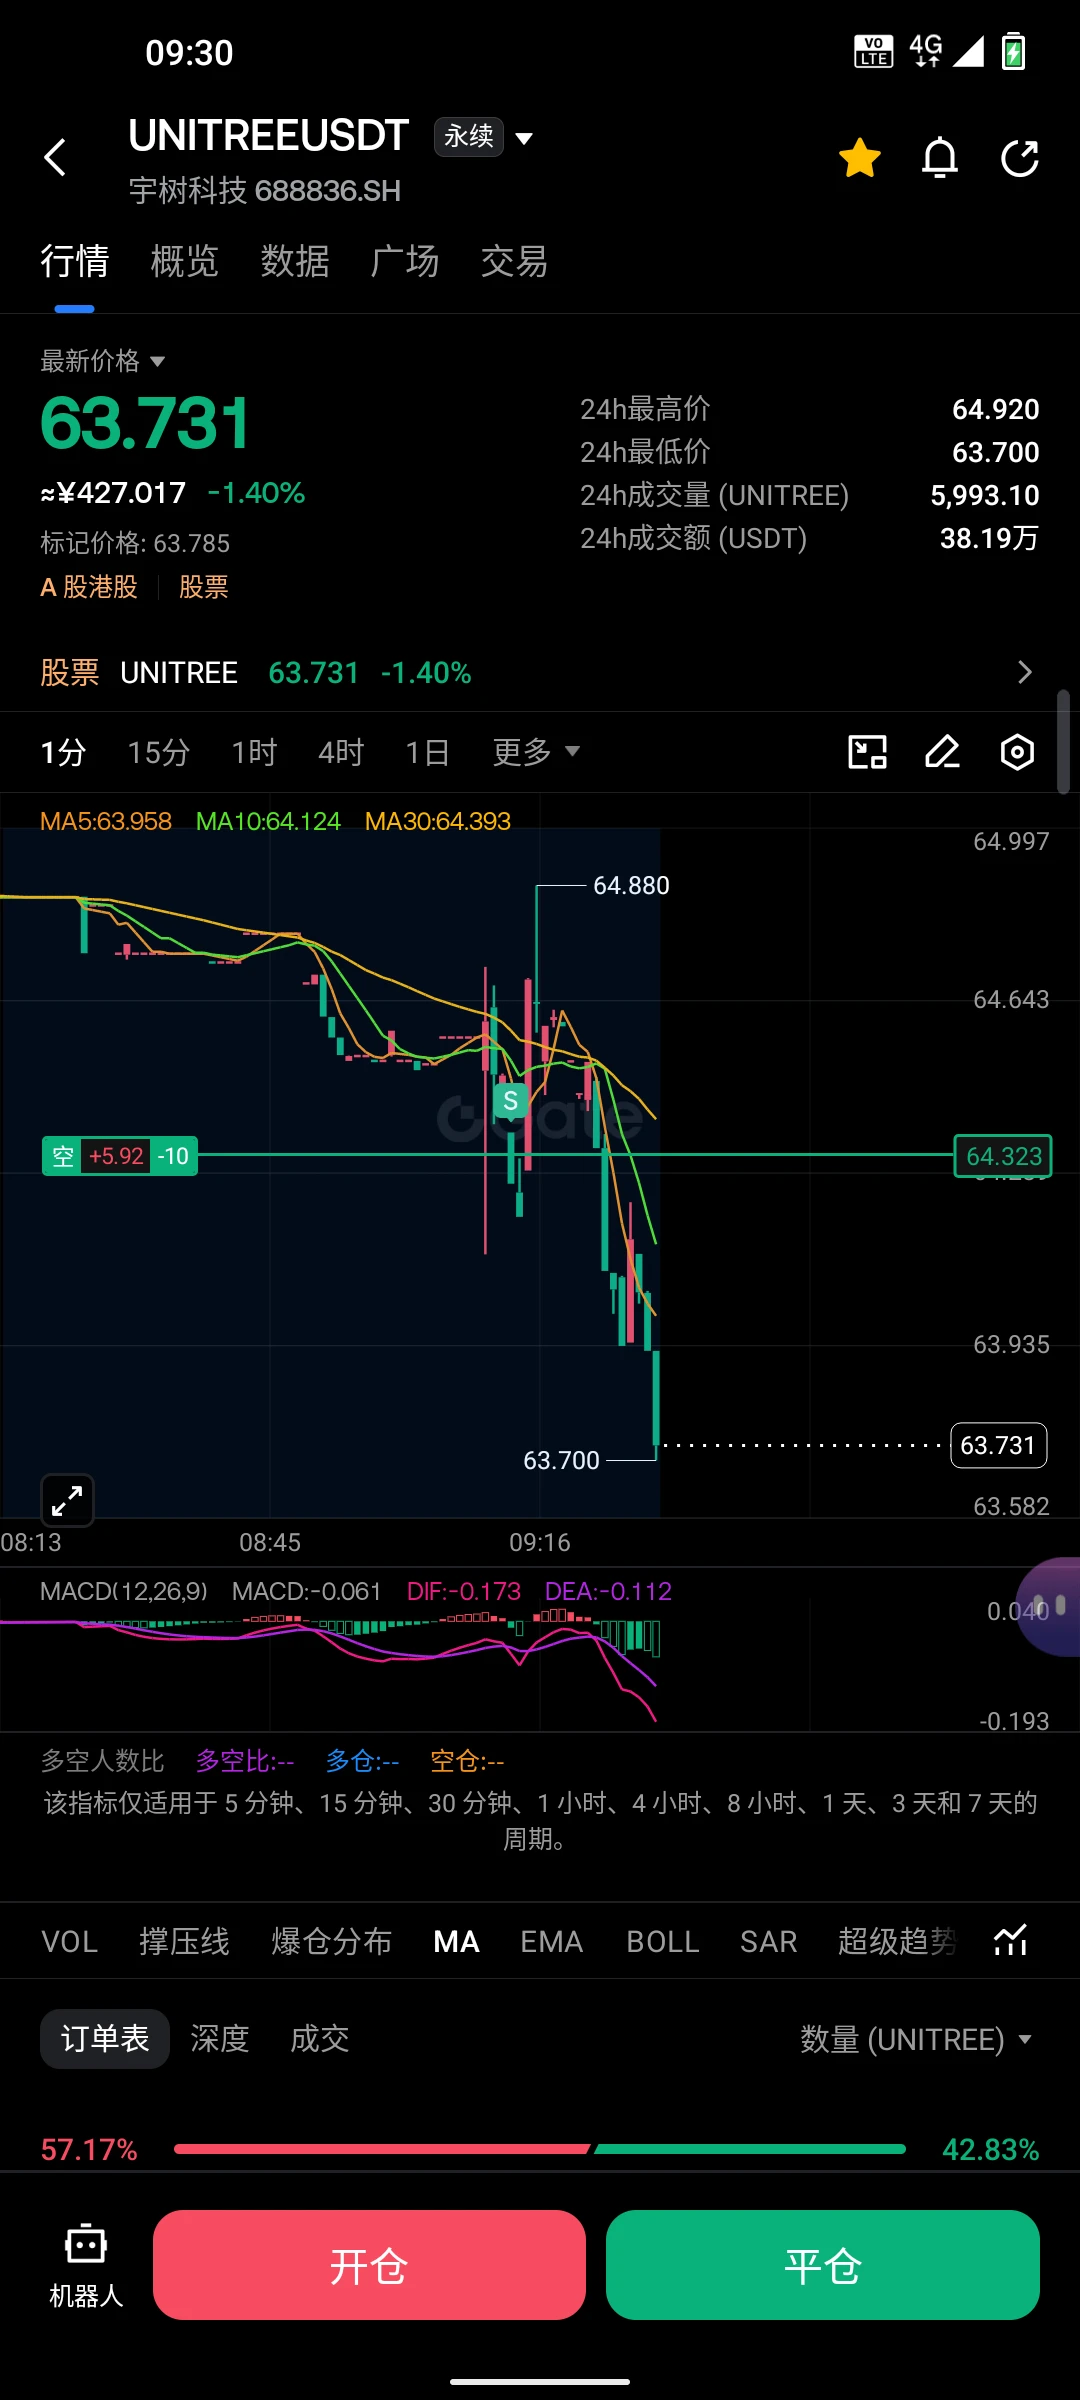The height and width of the screenshot is (2400, 1080).
Task: Open price alert bell icon
Action: point(940,158)
